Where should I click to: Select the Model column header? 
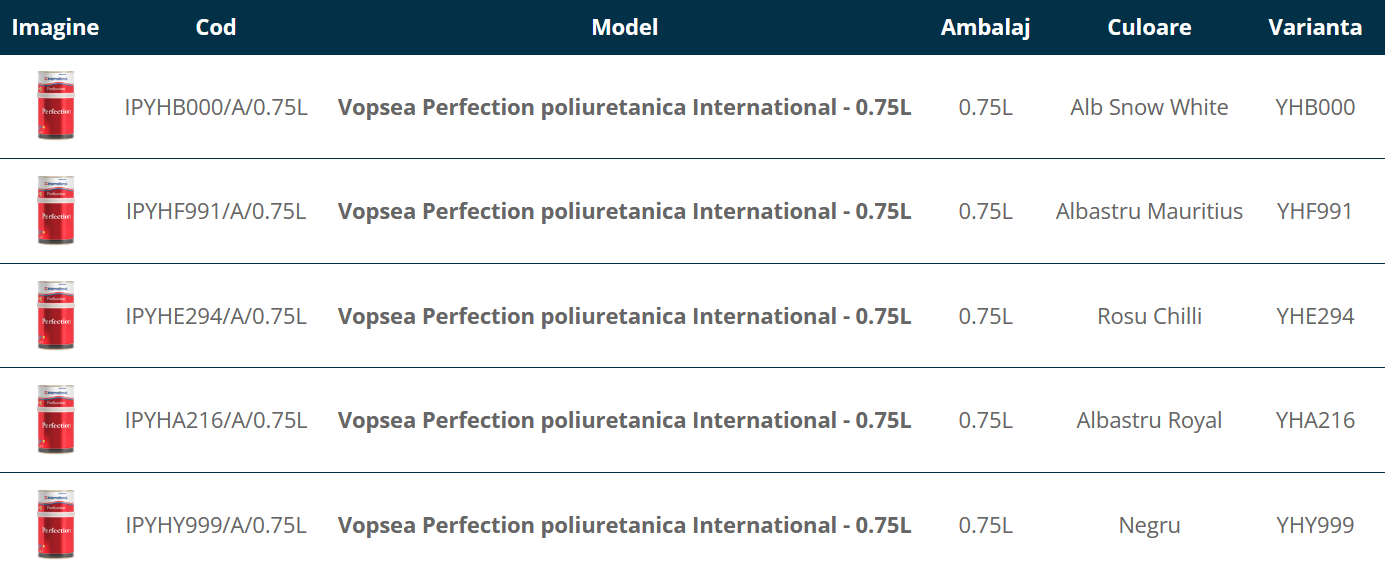624,27
